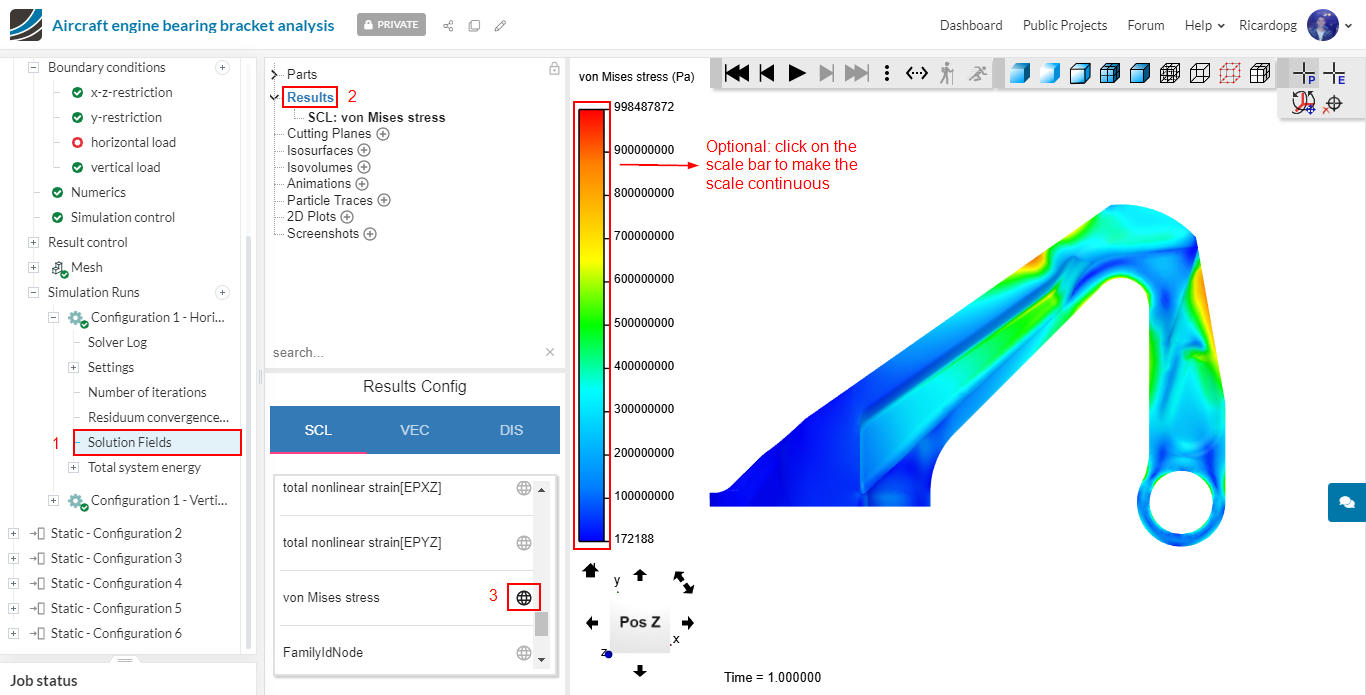Add a new simulation run with plus

223,293
